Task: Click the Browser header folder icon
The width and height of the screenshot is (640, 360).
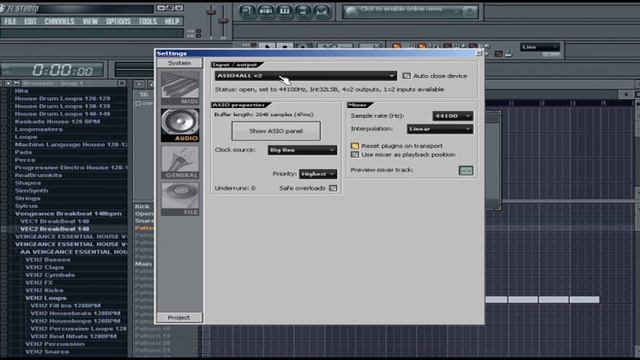Action: [x=16, y=83]
